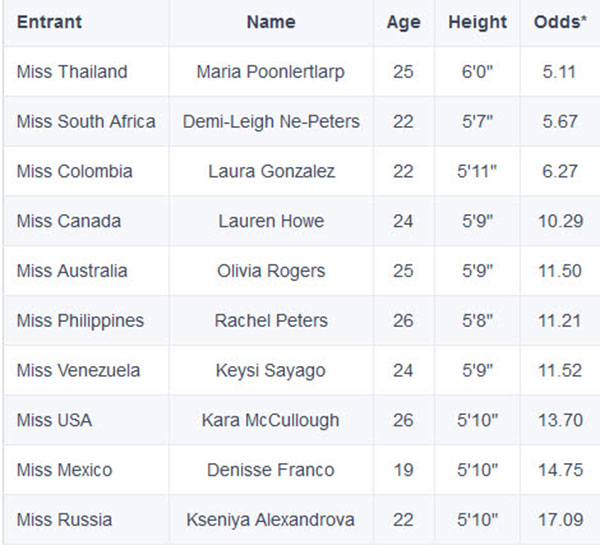Image resolution: width=600 pixels, height=545 pixels.
Task: Click the 5.11 odds value
Action: (559, 72)
